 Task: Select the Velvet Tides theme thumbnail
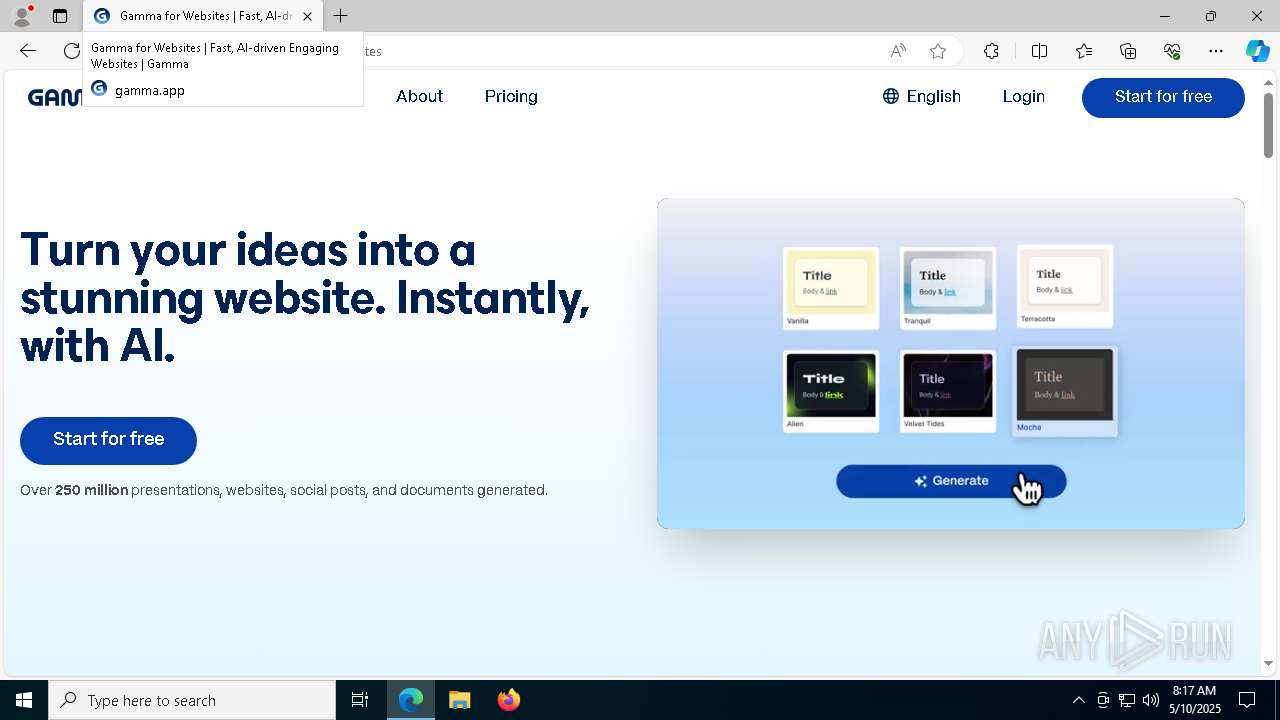click(948, 391)
